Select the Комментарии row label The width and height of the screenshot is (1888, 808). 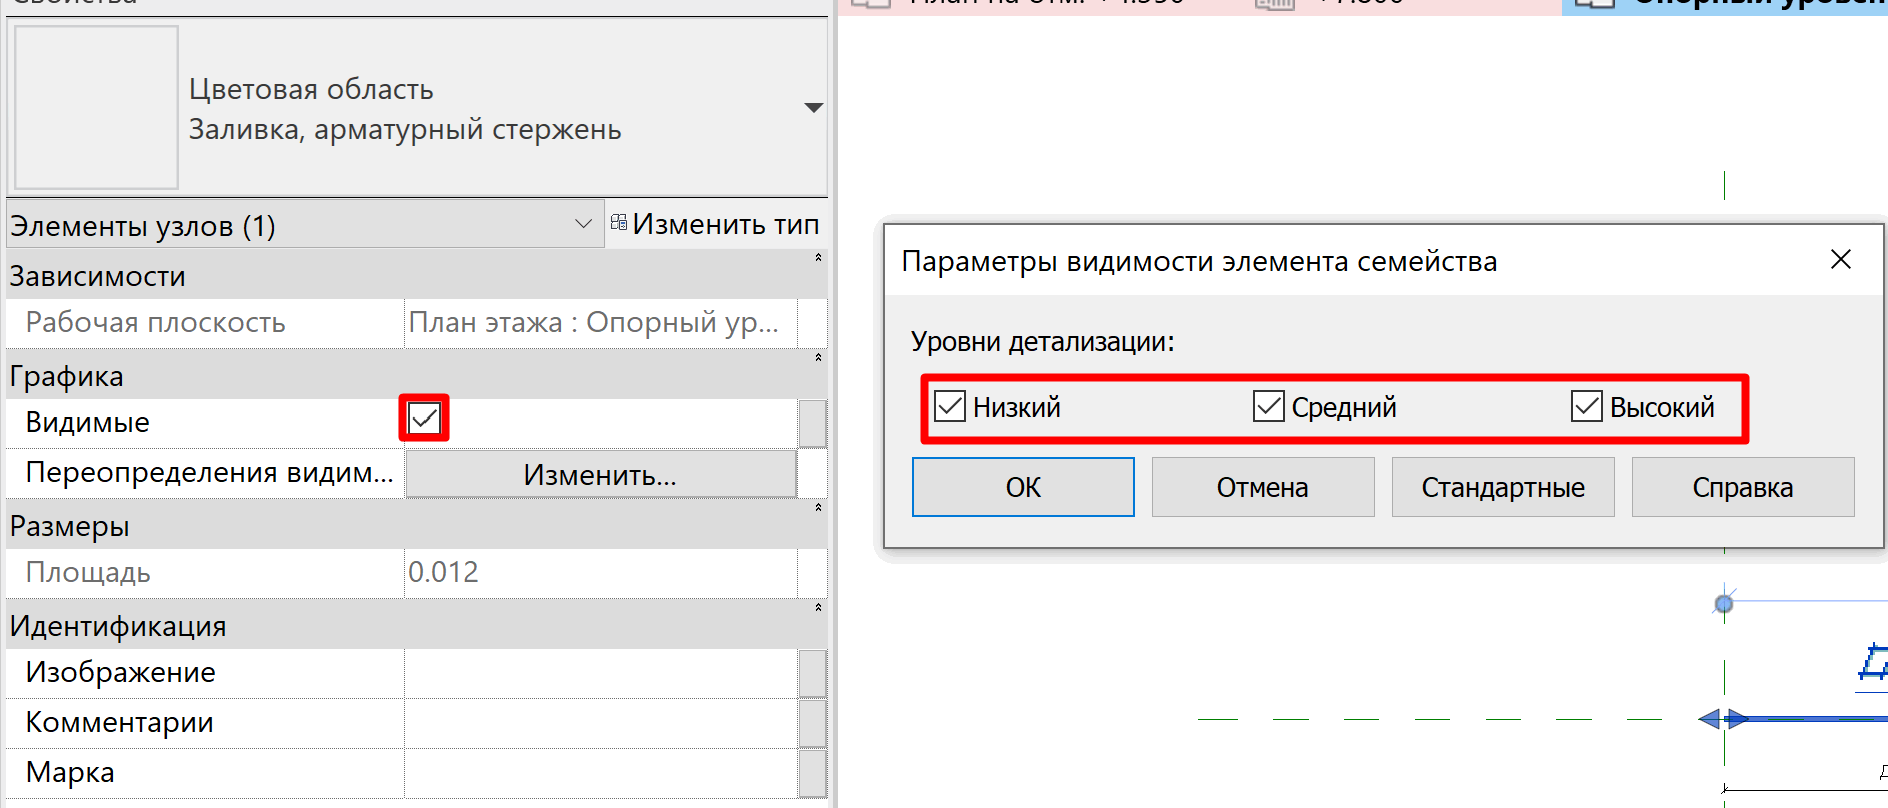point(119,722)
